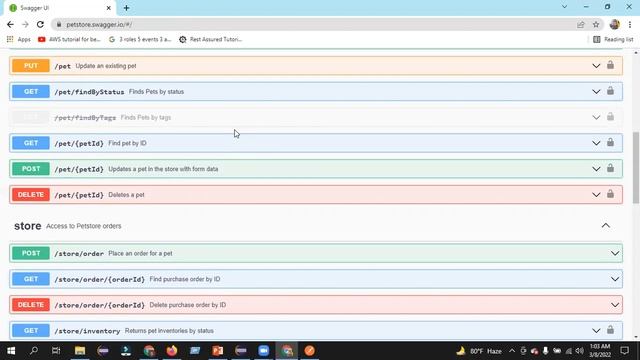640x360 pixels.
Task: Open Task View on taskbar
Action: click(x=56, y=351)
